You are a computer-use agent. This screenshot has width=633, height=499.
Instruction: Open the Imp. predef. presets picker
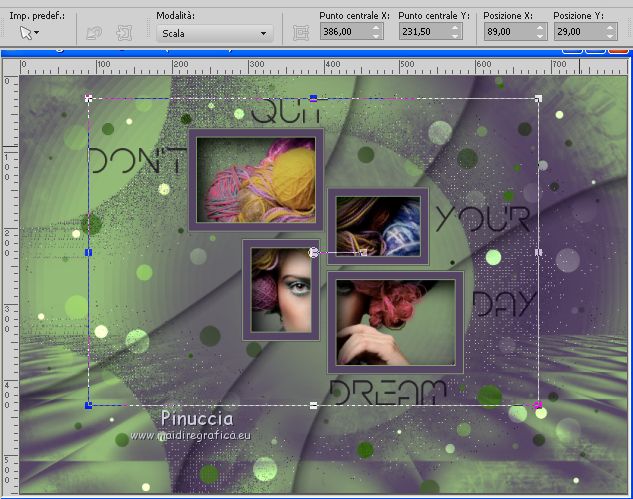click(x=29, y=33)
